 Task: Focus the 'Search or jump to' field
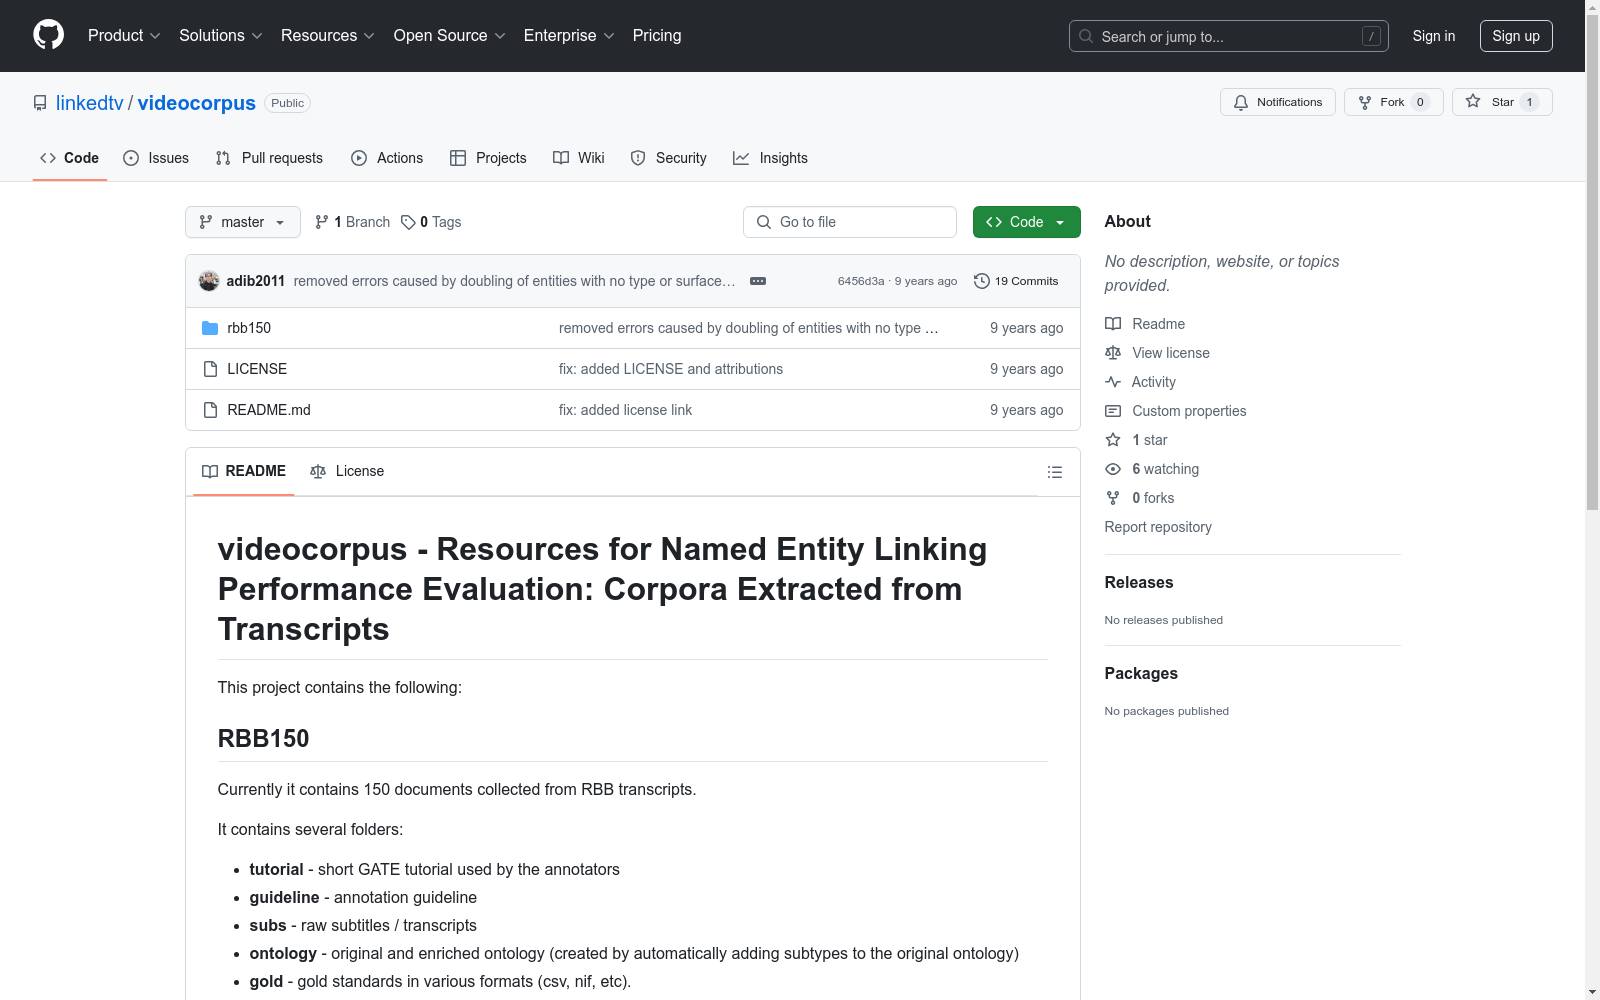1229,36
